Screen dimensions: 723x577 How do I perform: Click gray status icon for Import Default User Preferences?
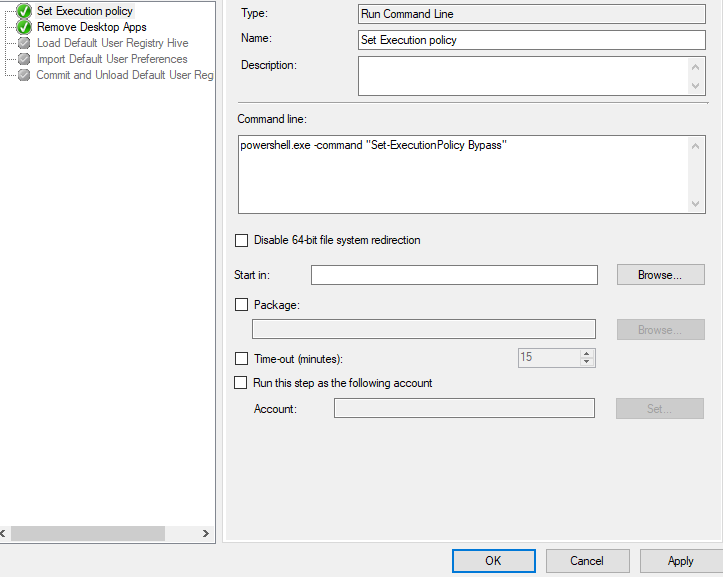click(x=24, y=59)
